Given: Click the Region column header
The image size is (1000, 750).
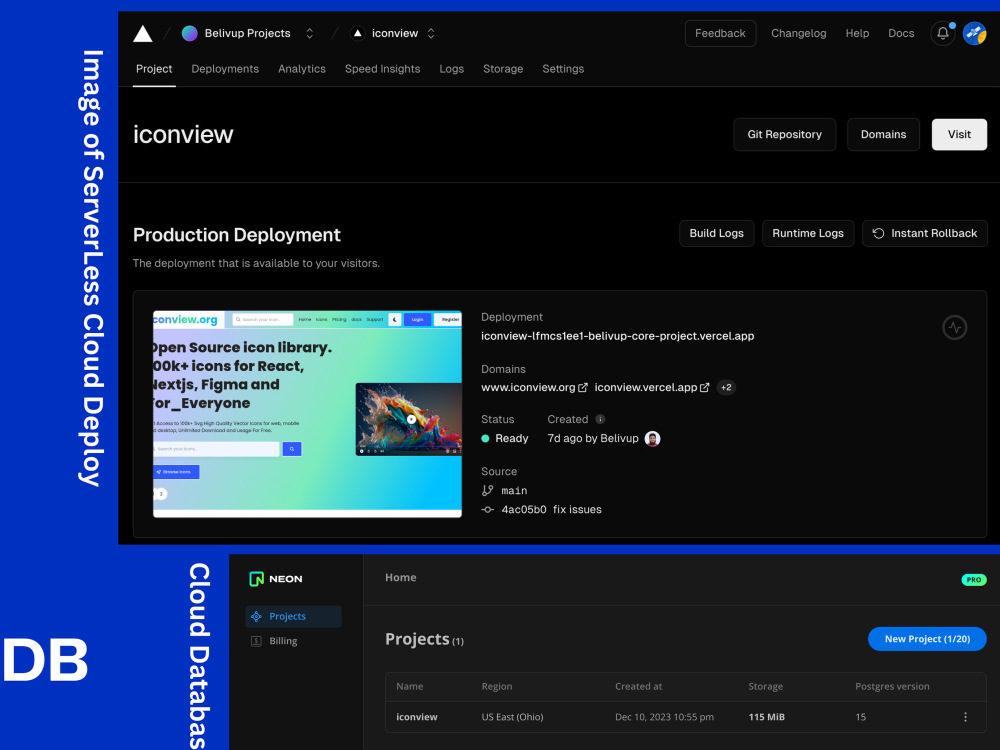Looking at the screenshot, I should click(497, 686).
